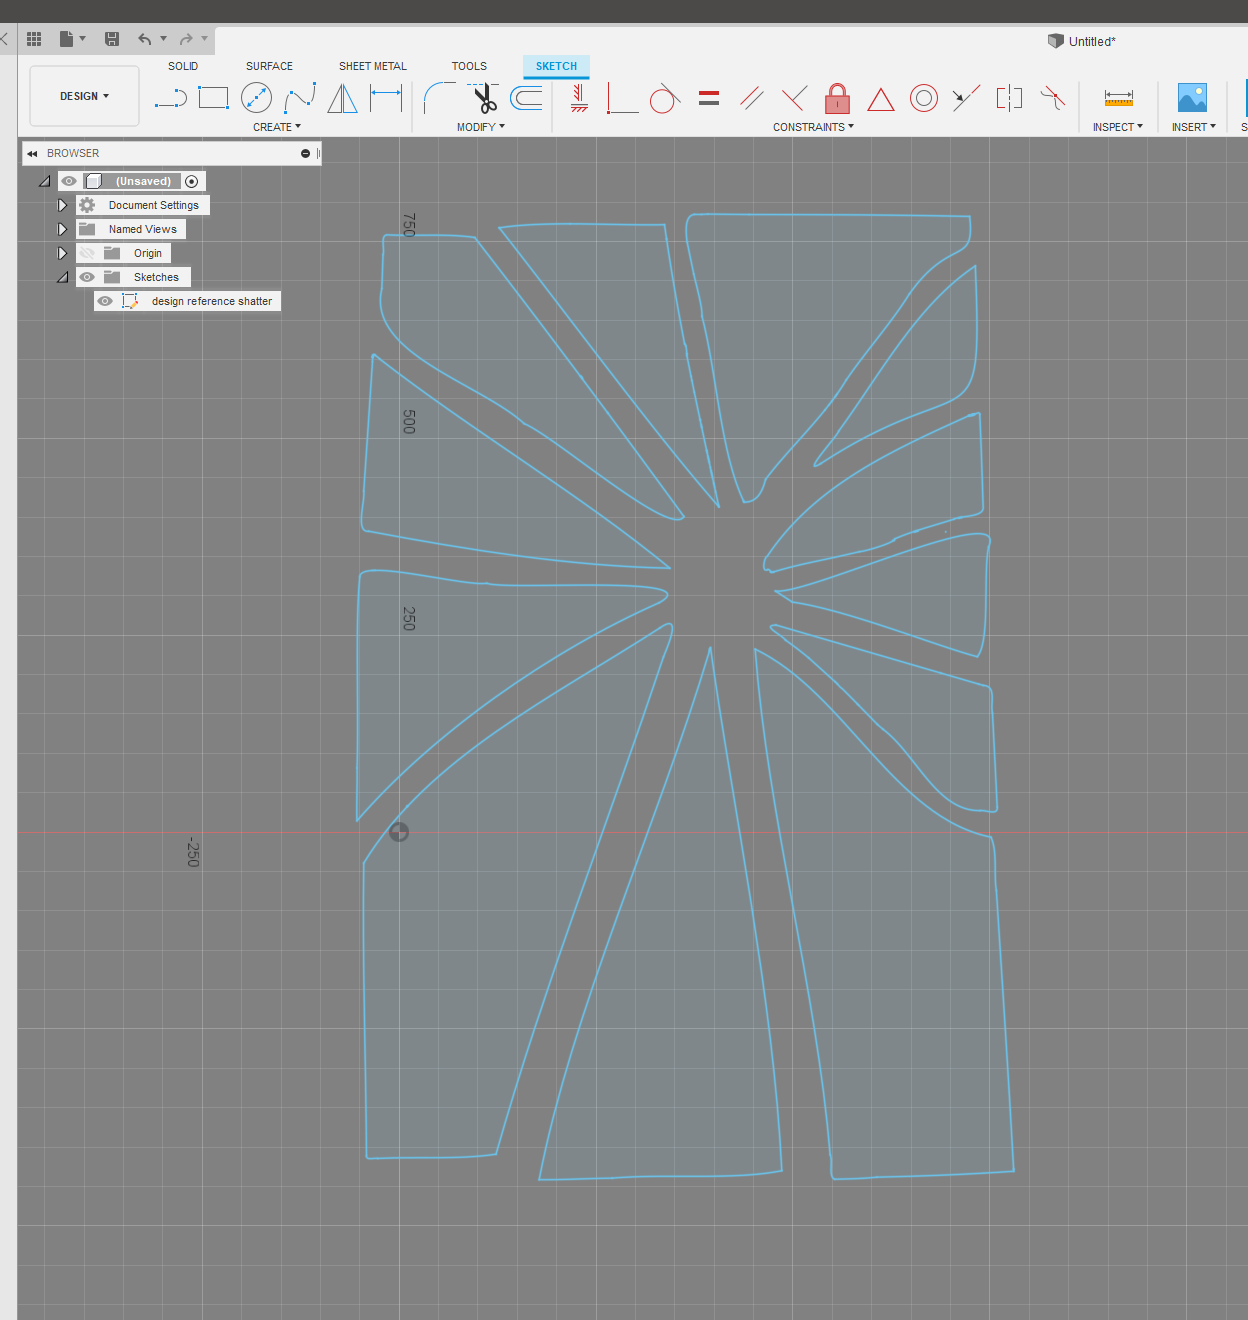Viewport: 1248px width, 1320px height.
Task: Select the Rectangle tool
Action: 213,98
